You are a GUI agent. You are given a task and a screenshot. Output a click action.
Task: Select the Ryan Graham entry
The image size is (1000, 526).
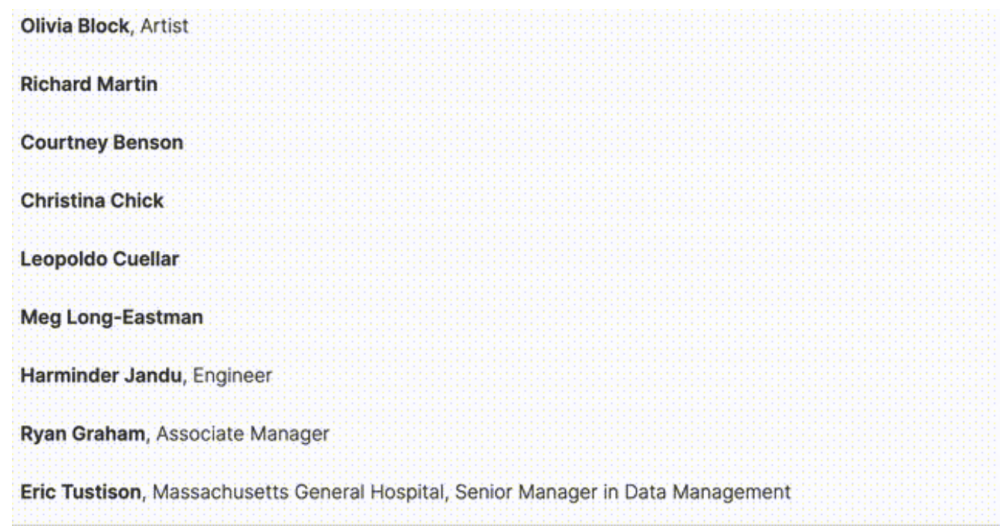83,434
